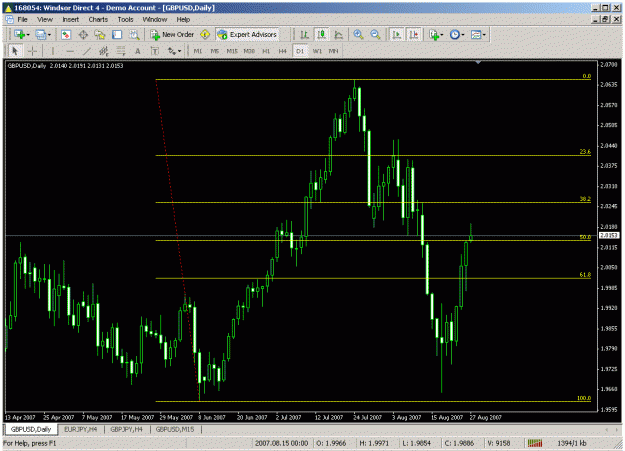Viewport: 625px width, 451px height.
Task: Launch MetaEditor via the yellow diamond icon
Action: tap(205, 35)
